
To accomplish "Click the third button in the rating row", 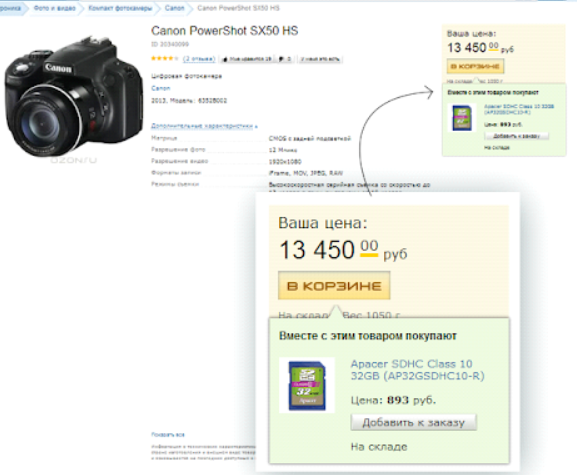I will 320,59.
